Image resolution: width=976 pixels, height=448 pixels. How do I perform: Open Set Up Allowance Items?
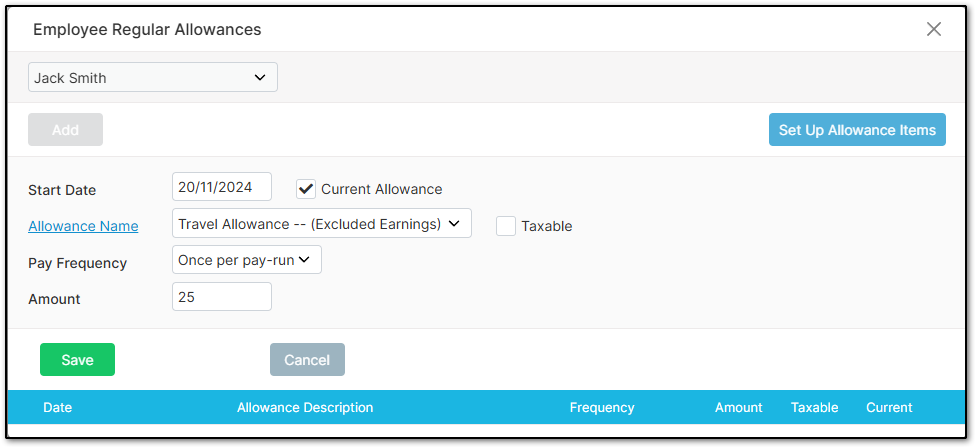coord(857,129)
